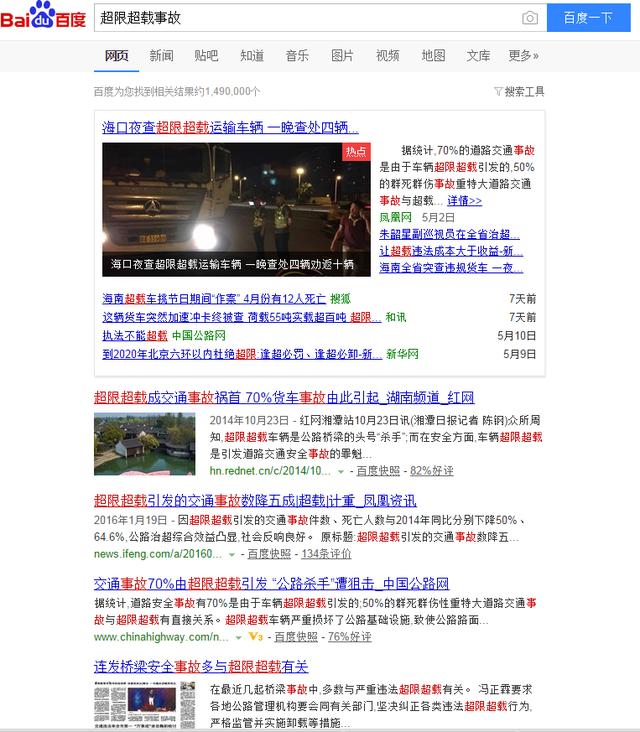Click the news.ifeng.com green URL
The image size is (640, 732).
pyautogui.click(x=158, y=554)
